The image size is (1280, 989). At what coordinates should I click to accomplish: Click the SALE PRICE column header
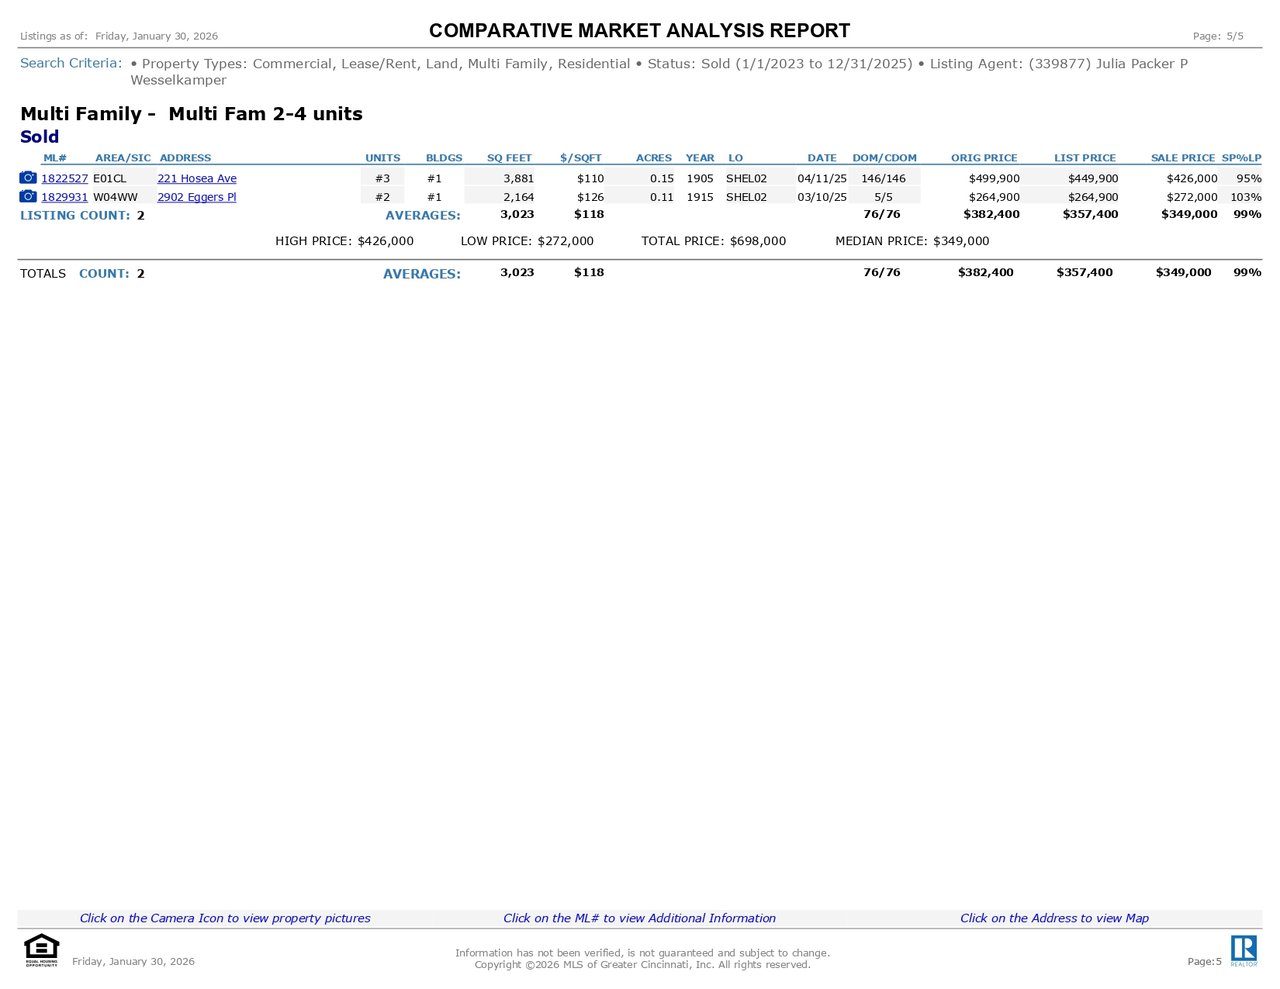tap(1182, 158)
